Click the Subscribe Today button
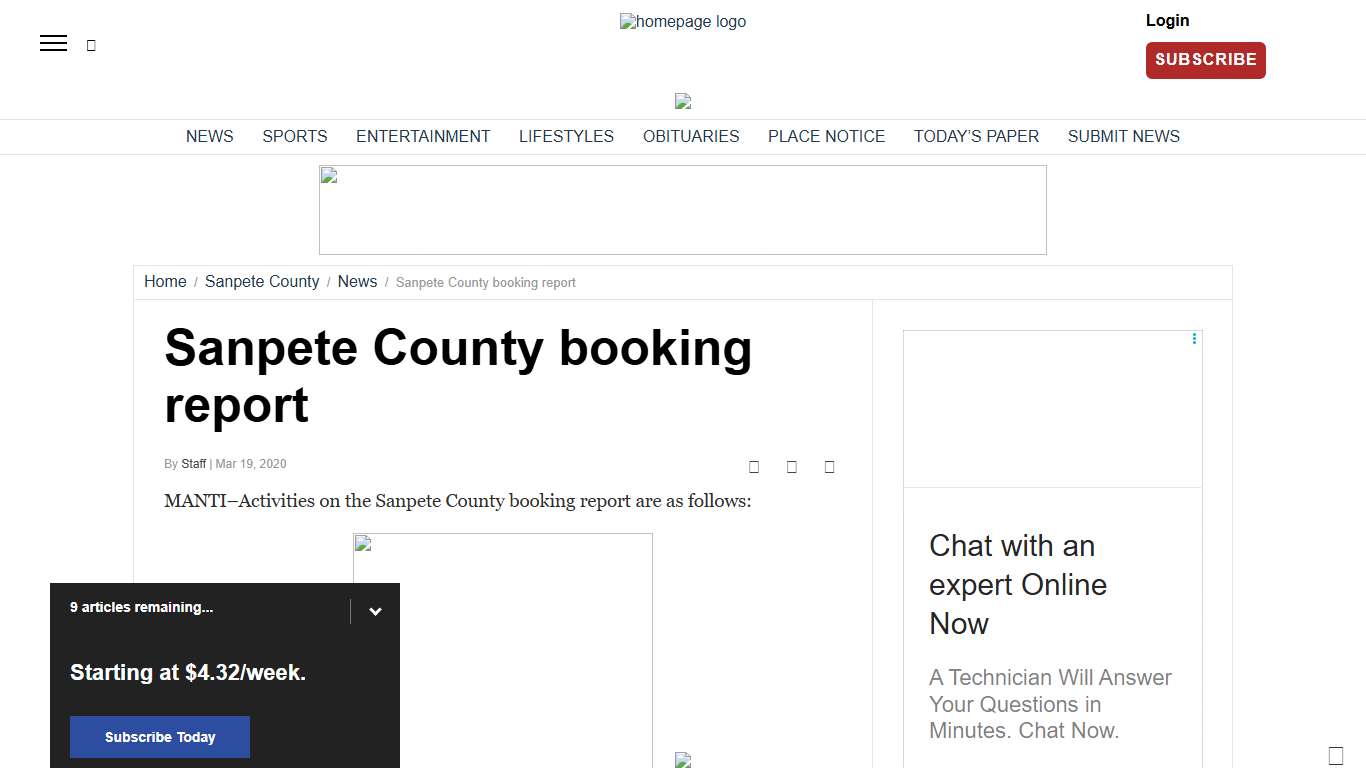The width and height of the screenshot is (1366, 768). (159, 737)
